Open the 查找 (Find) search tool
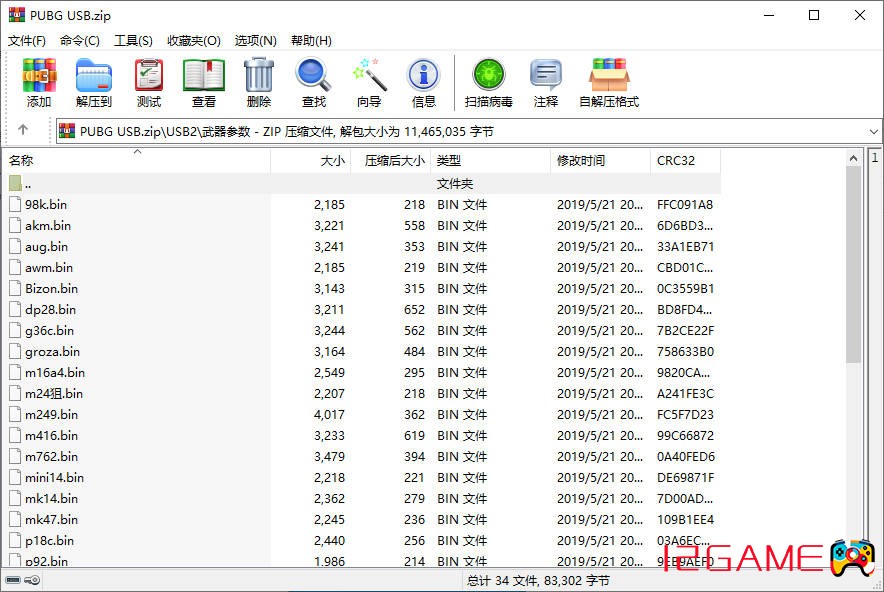 313,82
